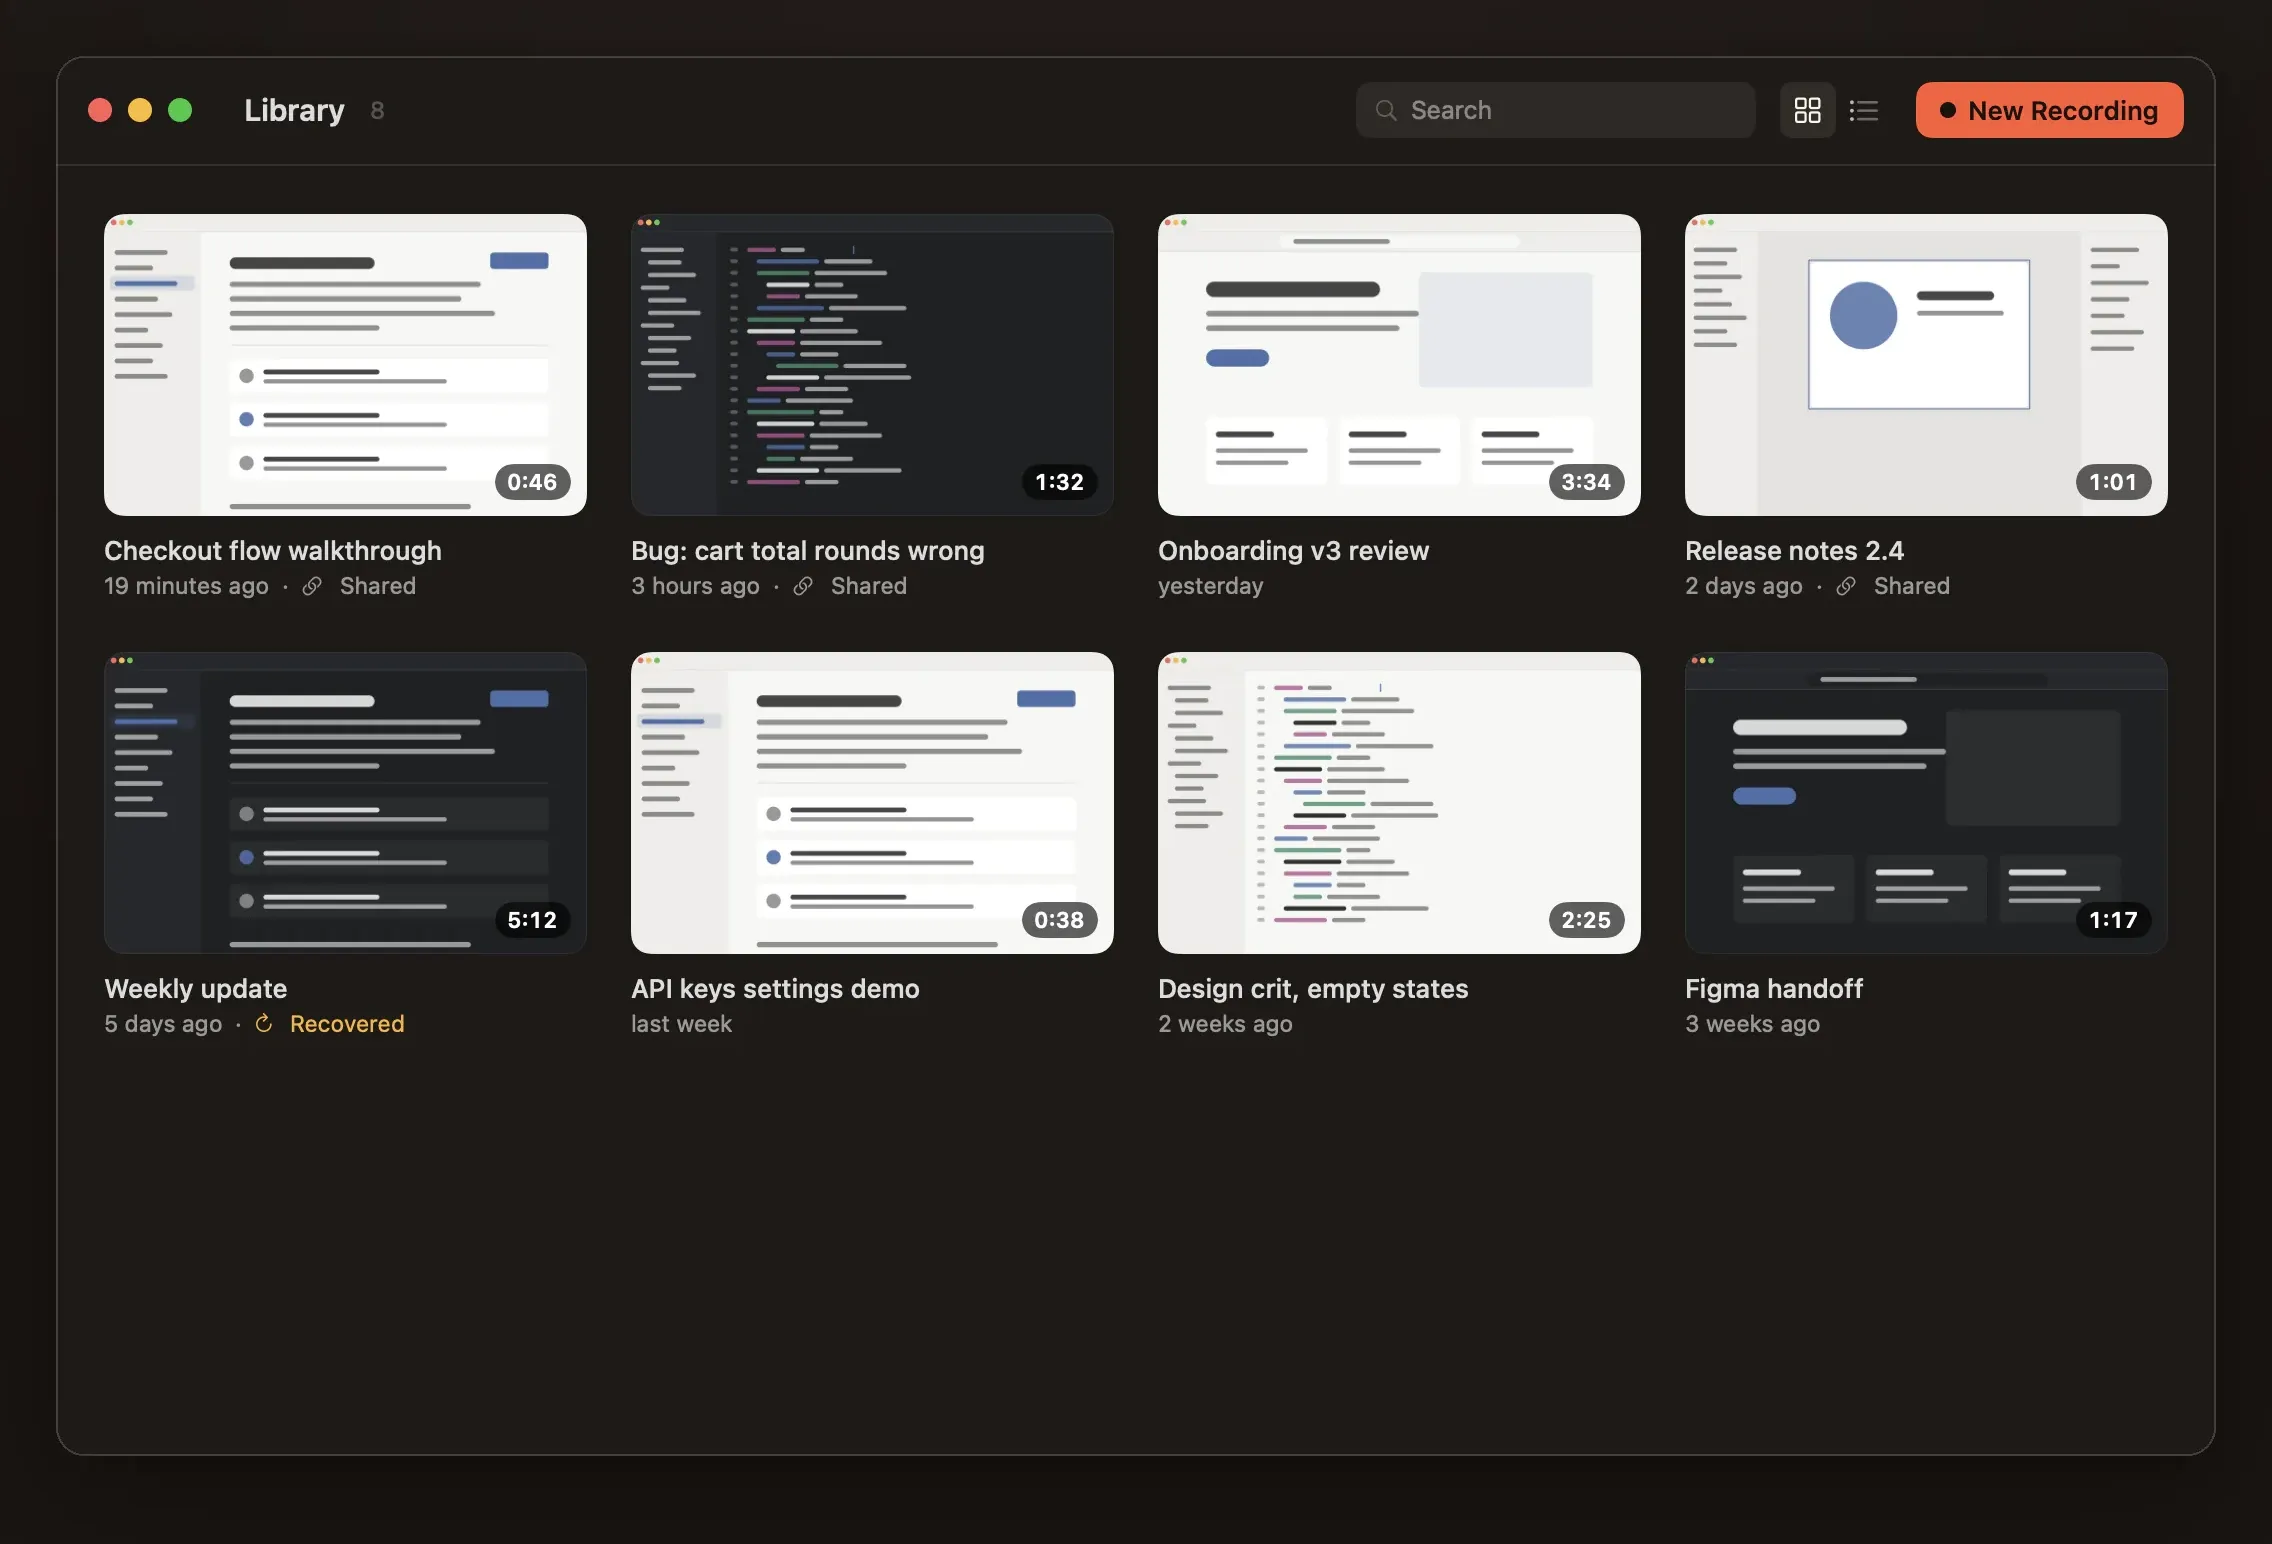Switch to list view layout
This screenshot has width=2272, height=1544.
(x=1863, y=110)
